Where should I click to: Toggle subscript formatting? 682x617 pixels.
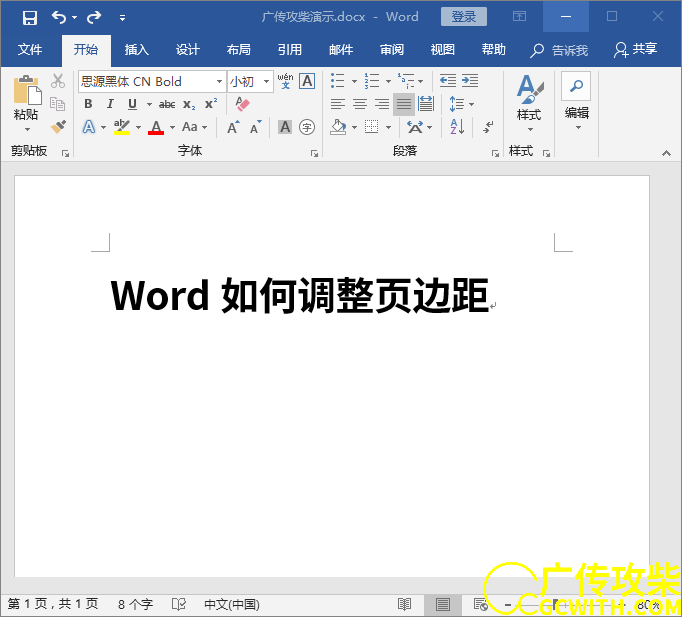[x=189, y=104]
